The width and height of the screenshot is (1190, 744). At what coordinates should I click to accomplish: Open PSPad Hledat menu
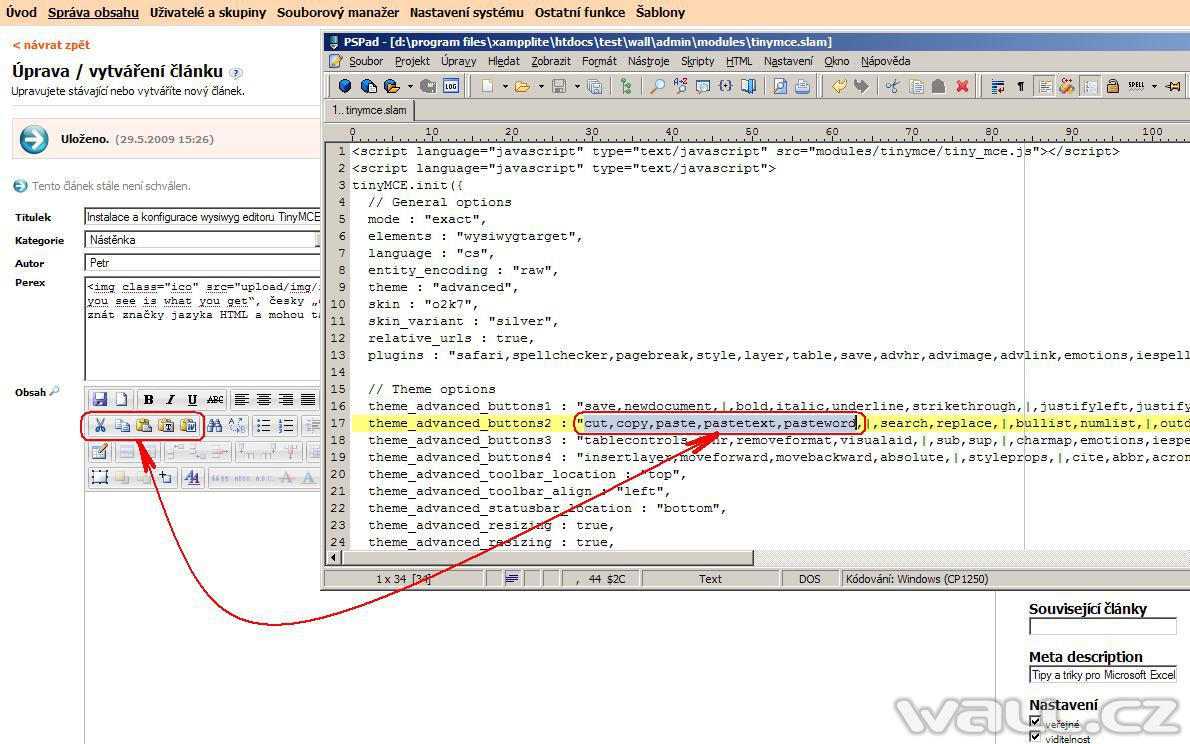[503, 61]
